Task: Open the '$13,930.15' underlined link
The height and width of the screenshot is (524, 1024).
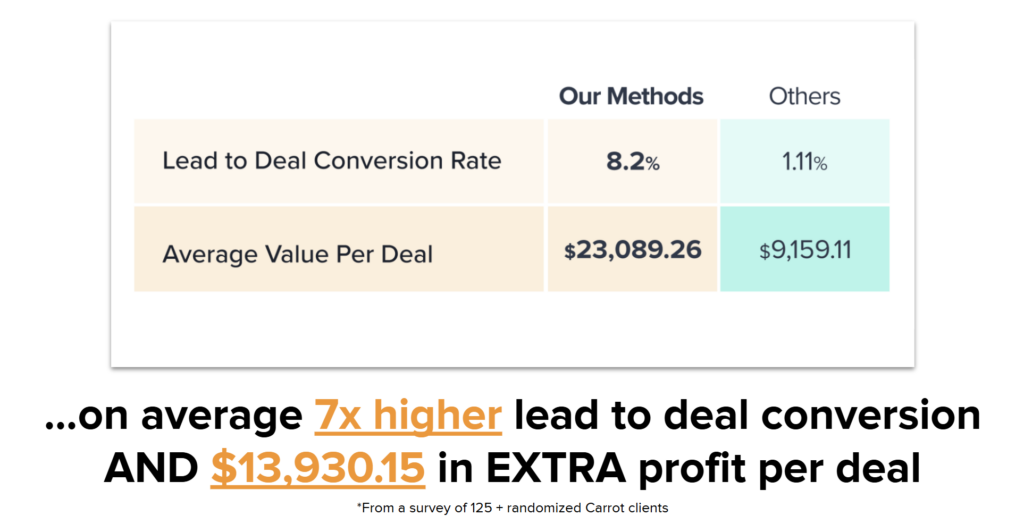Action: tap(318, 468)
